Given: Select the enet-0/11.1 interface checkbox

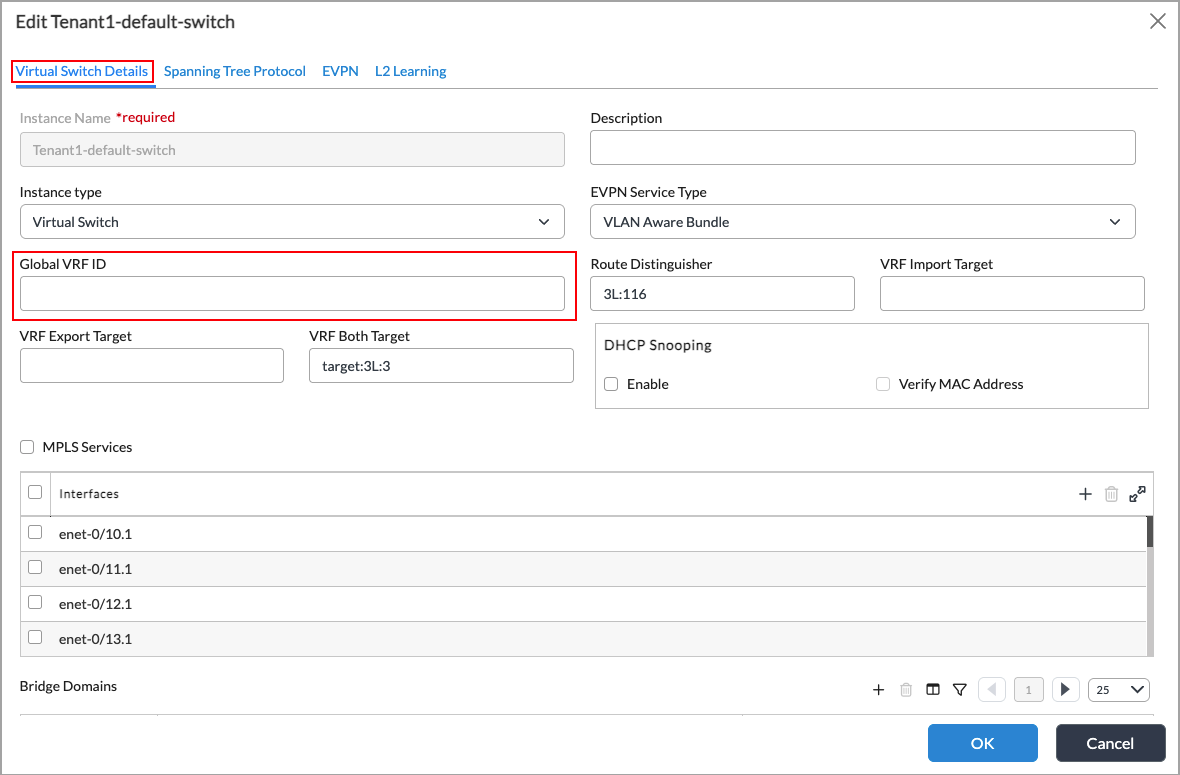Looking at the screenshot, I should coord(35,568).
